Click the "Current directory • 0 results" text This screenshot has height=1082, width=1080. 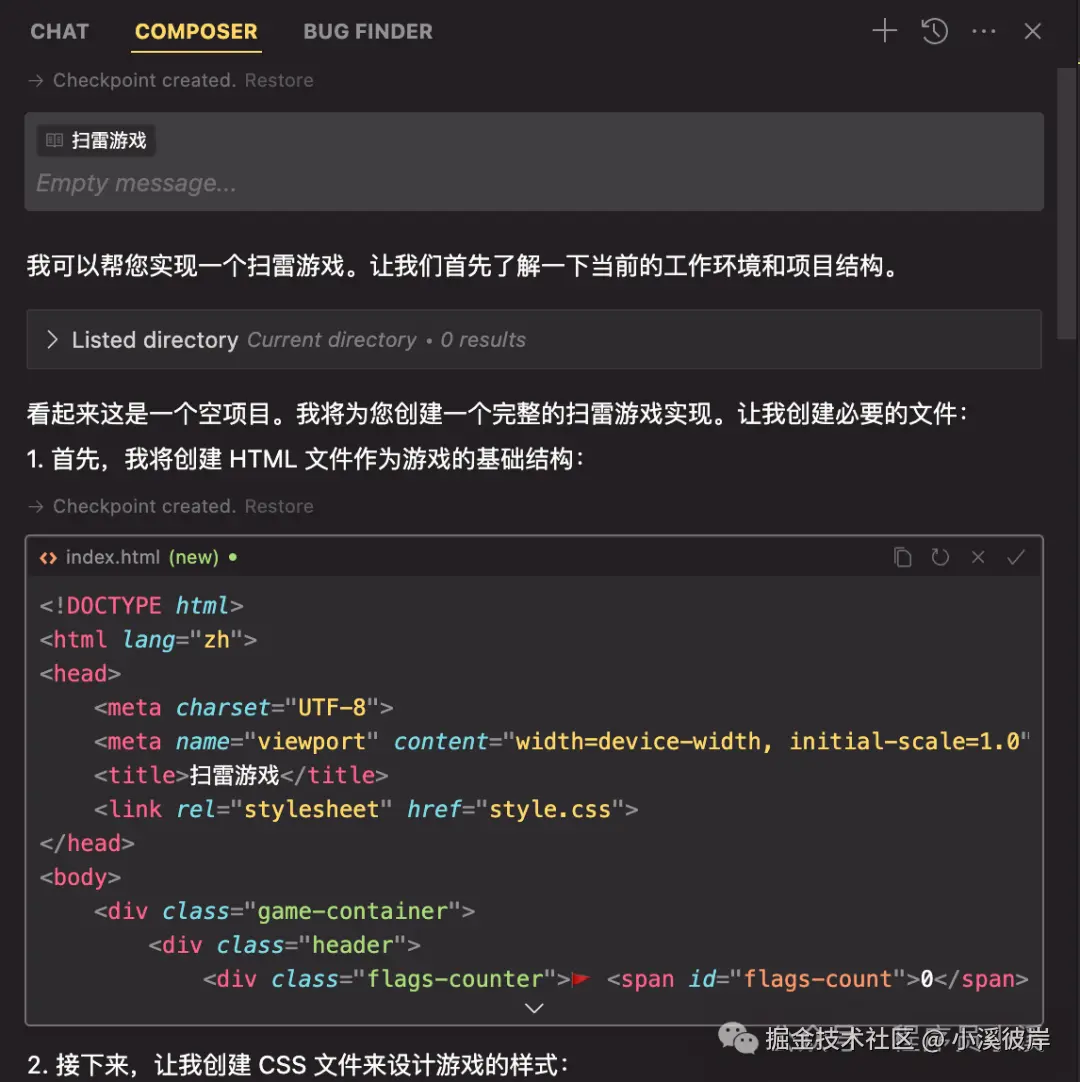point(386,340)
